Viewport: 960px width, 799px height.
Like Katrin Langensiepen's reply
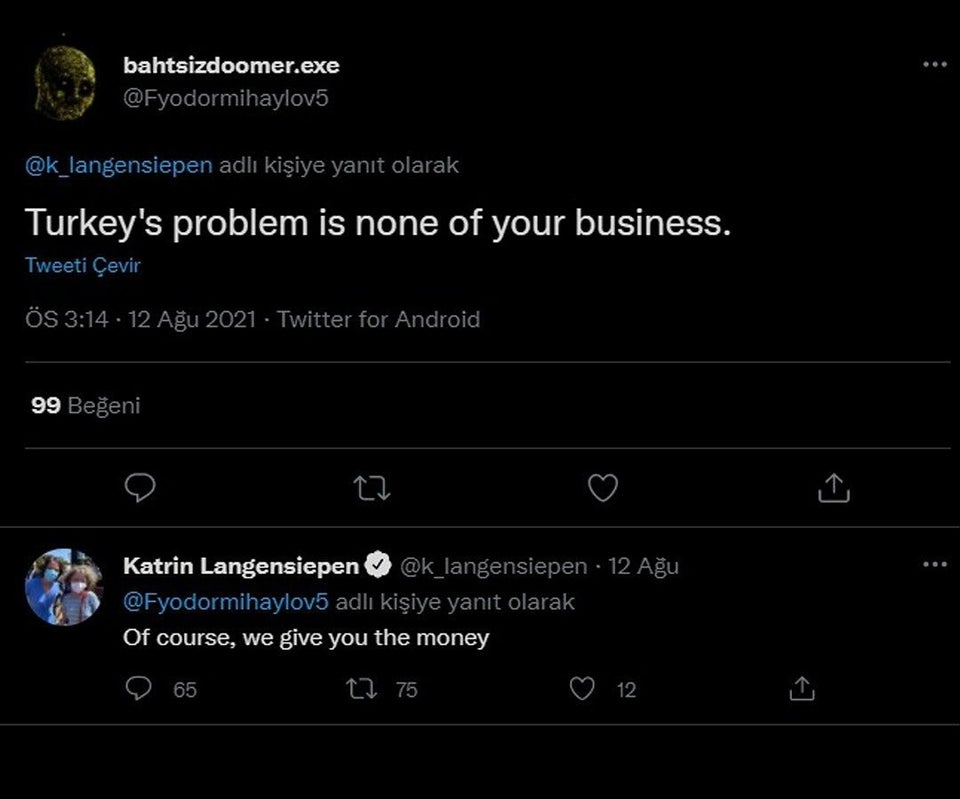tap(582, 689)
